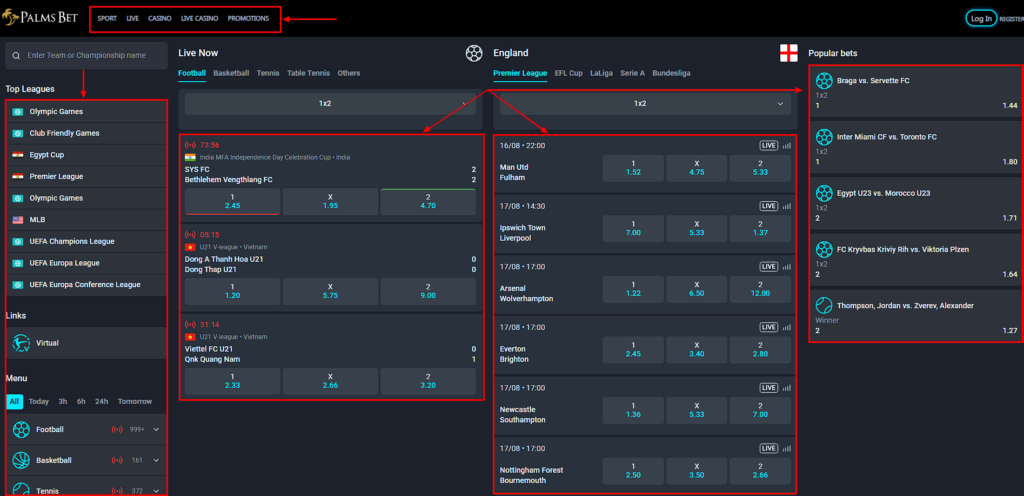This screenshot has width=1024, height=496.
Task: Click the soccer ball icon beside Live Now
Action: coord(474,53)
